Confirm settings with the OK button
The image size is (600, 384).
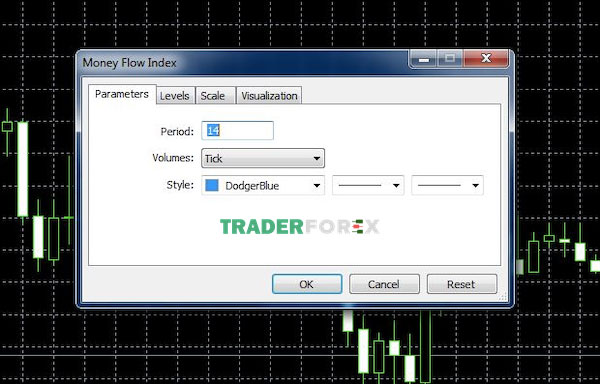(307, 284)
